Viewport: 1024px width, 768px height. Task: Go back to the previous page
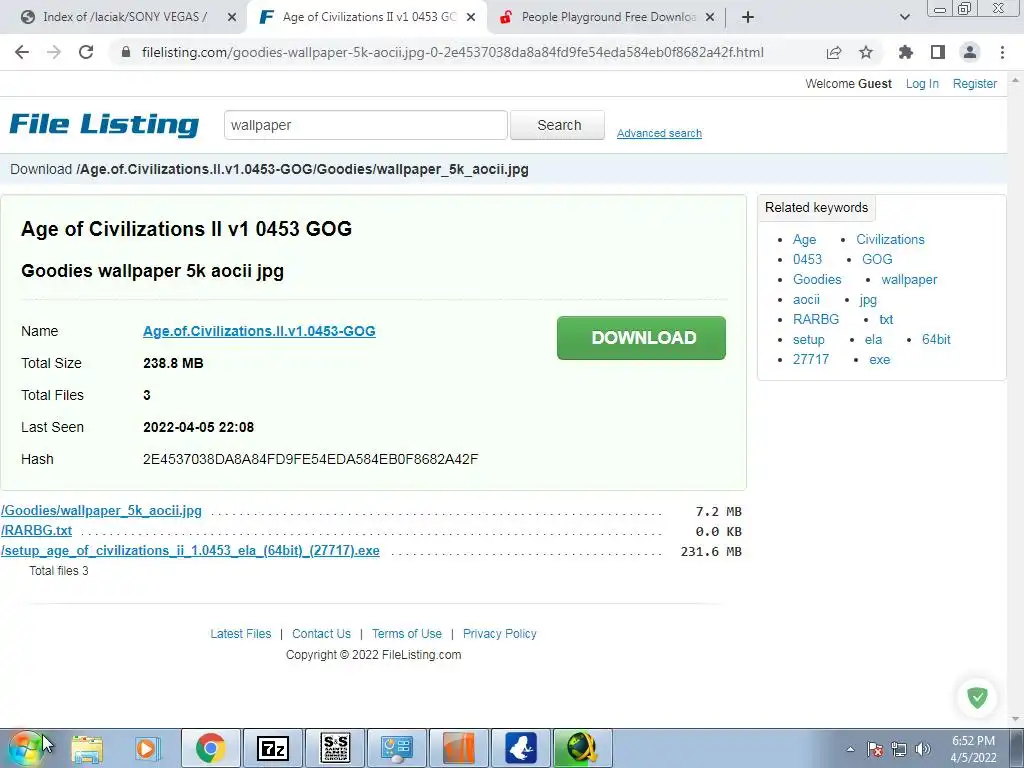tap(22, 52)
